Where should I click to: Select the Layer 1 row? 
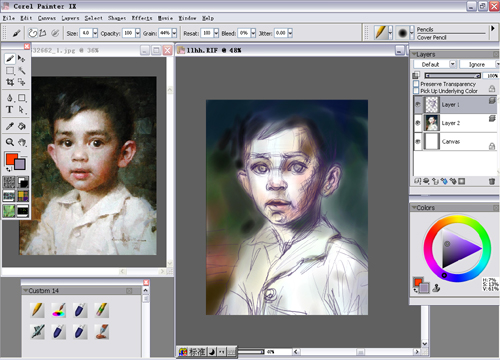coord(455,105)
